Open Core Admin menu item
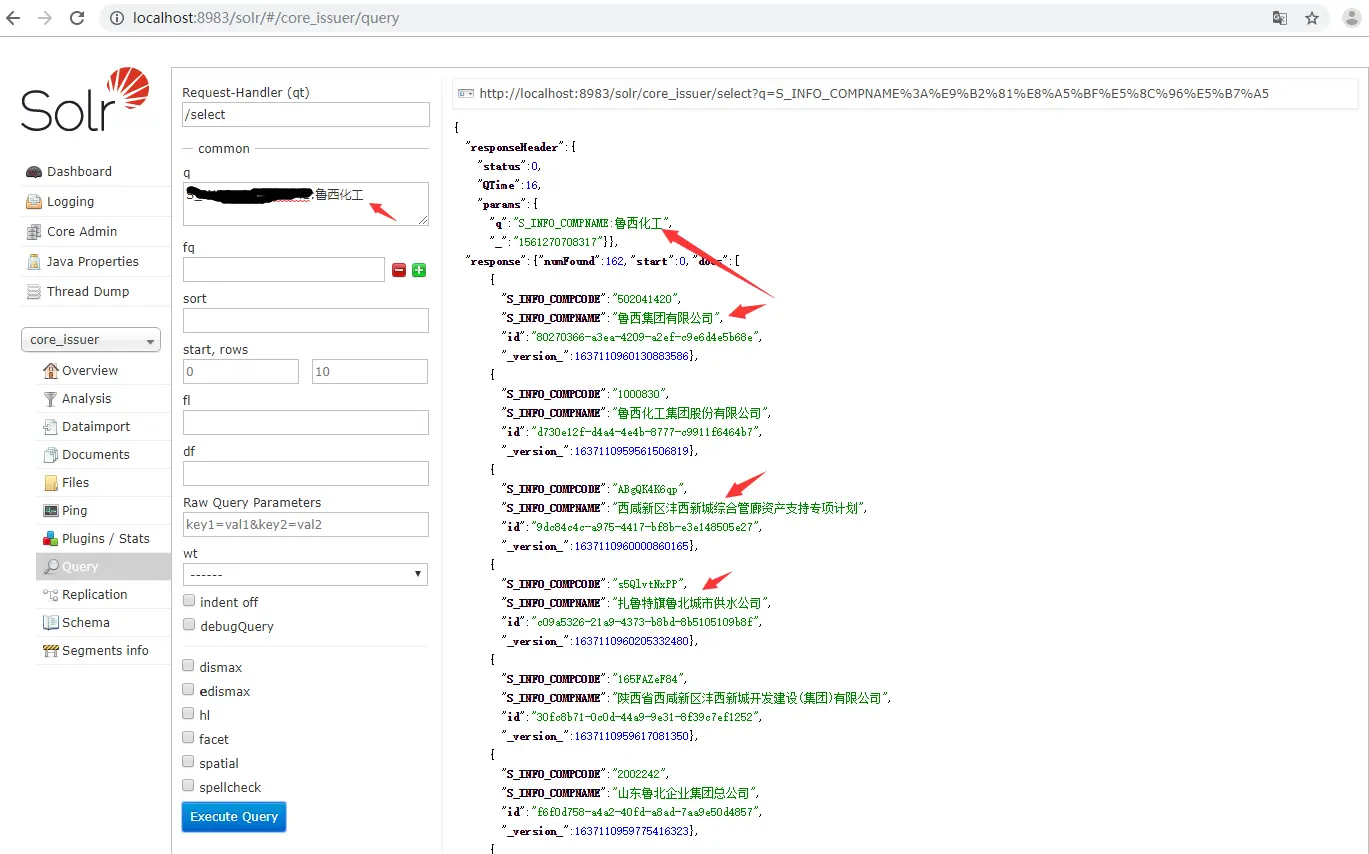The image size is (1369, 854). [x=82, y=232]
